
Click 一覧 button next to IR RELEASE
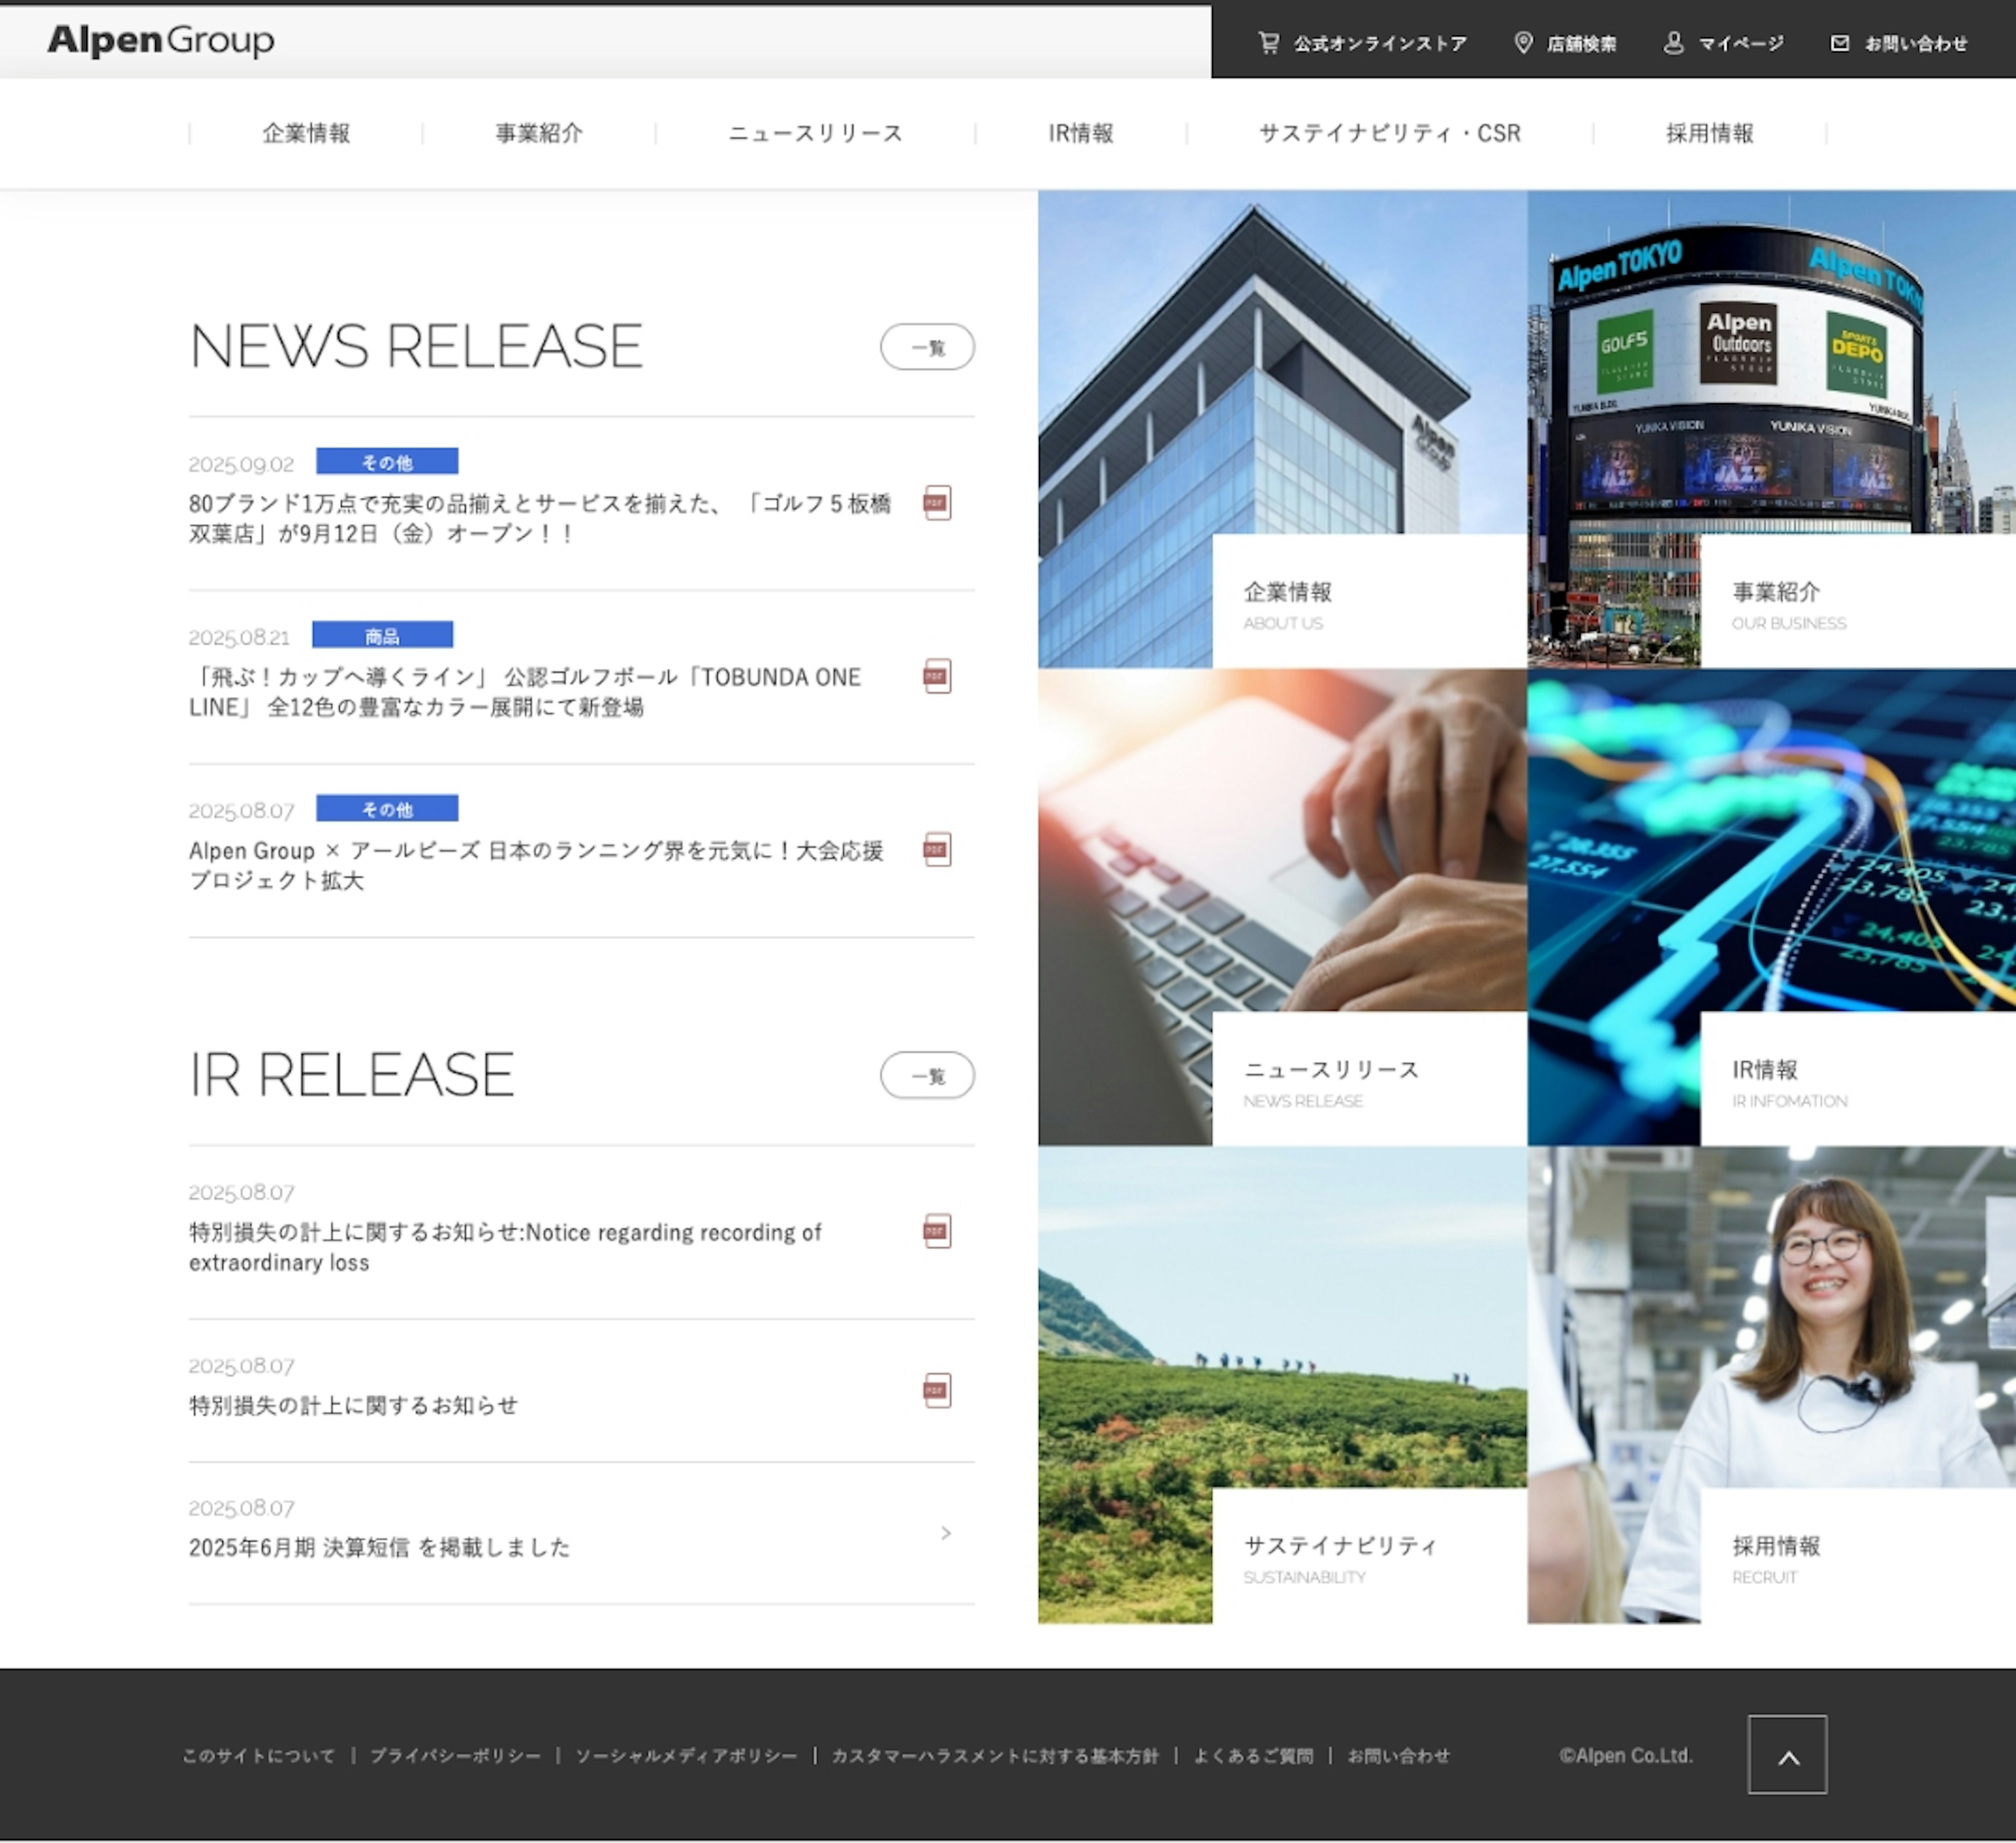(x=927, y=1075)
